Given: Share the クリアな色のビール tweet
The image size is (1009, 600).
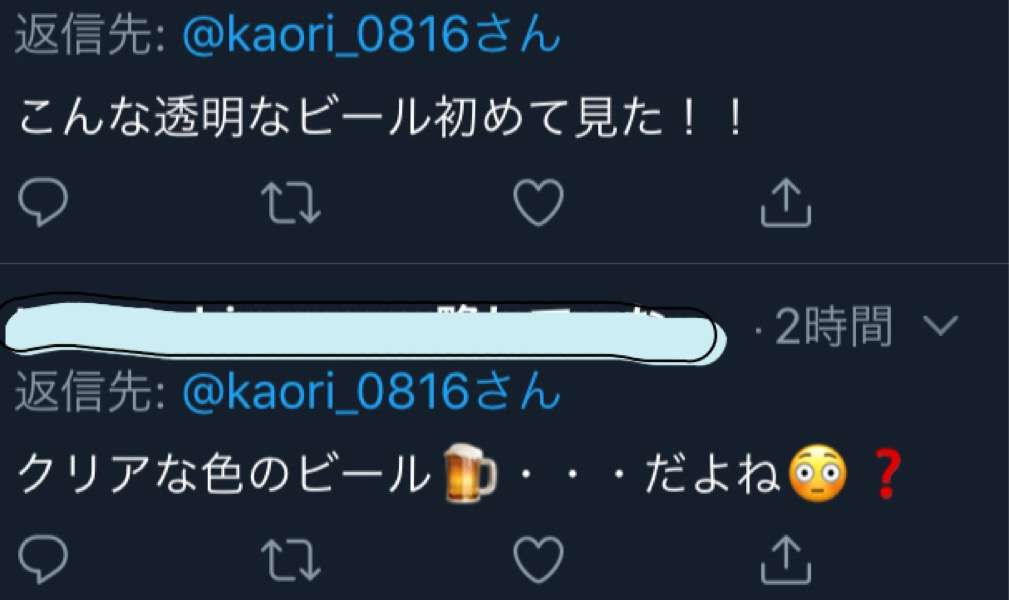Looking at the screenshot, I should point(786,559).
